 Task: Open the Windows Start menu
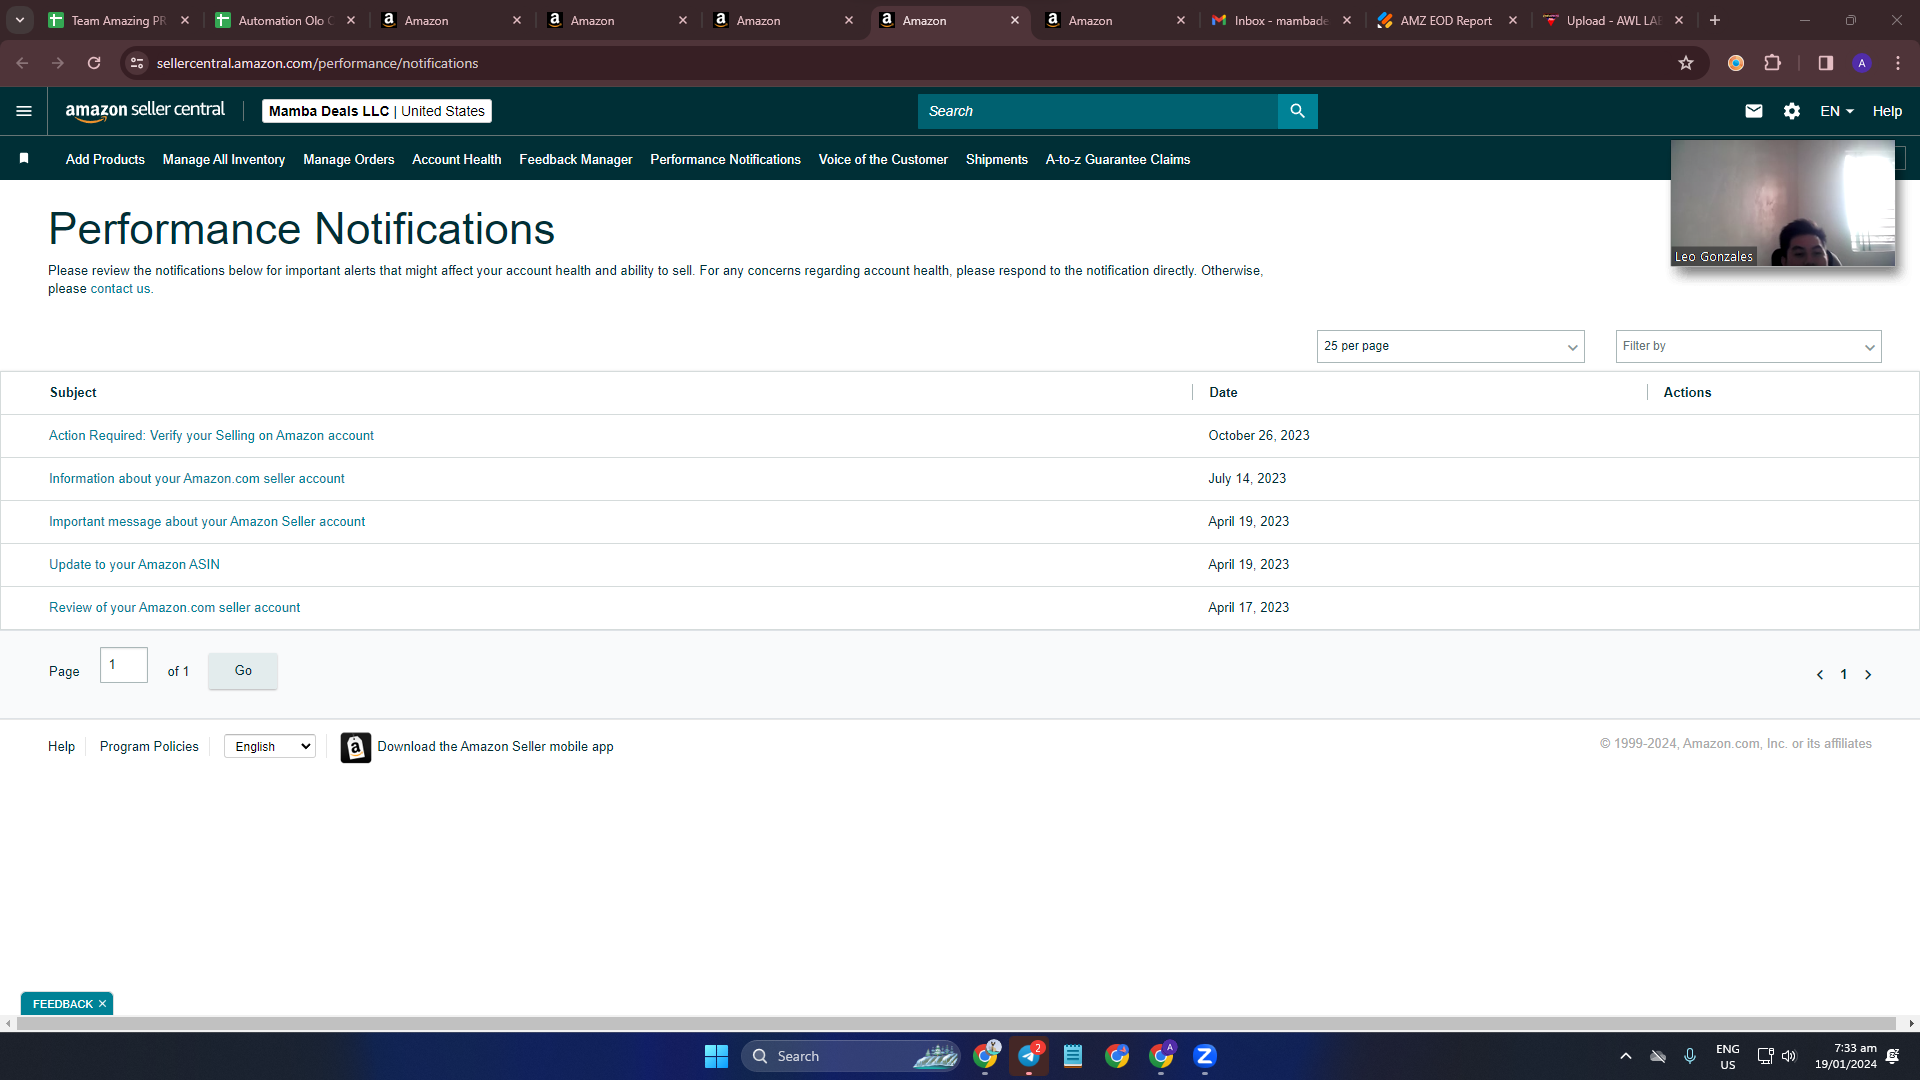coord(716,1056)
